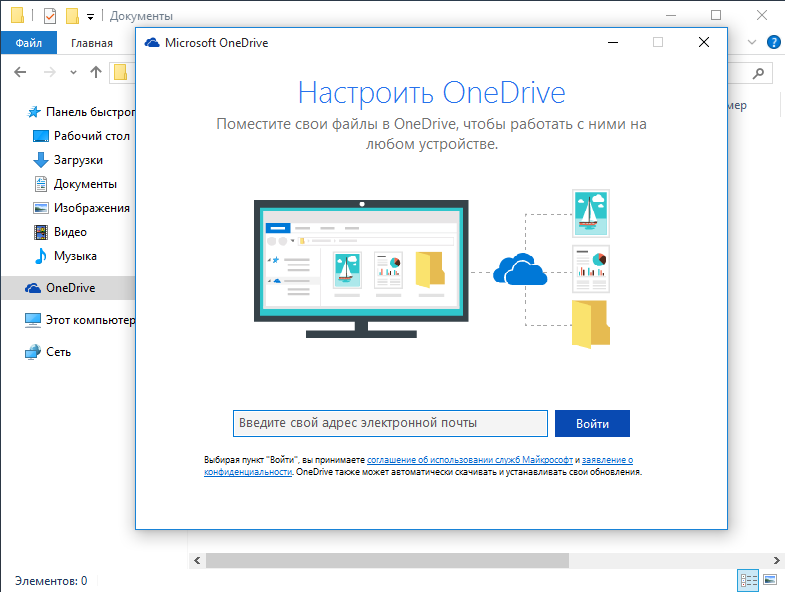Click the music note icon

coord(41,256)
